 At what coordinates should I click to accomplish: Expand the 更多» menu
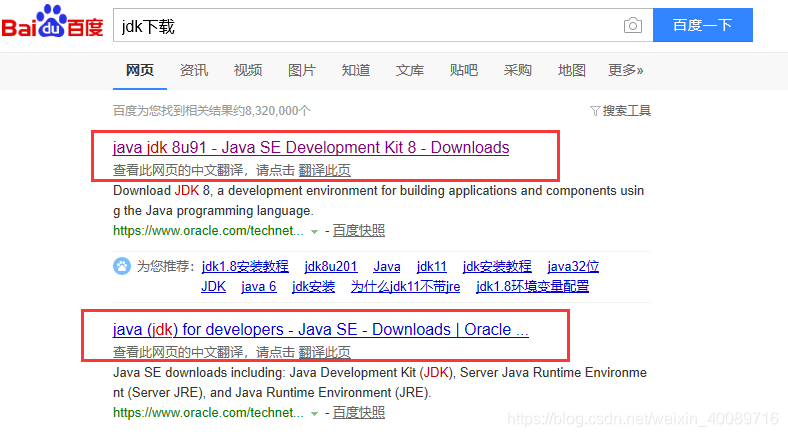pyautogui.click(x=626, y=70)
